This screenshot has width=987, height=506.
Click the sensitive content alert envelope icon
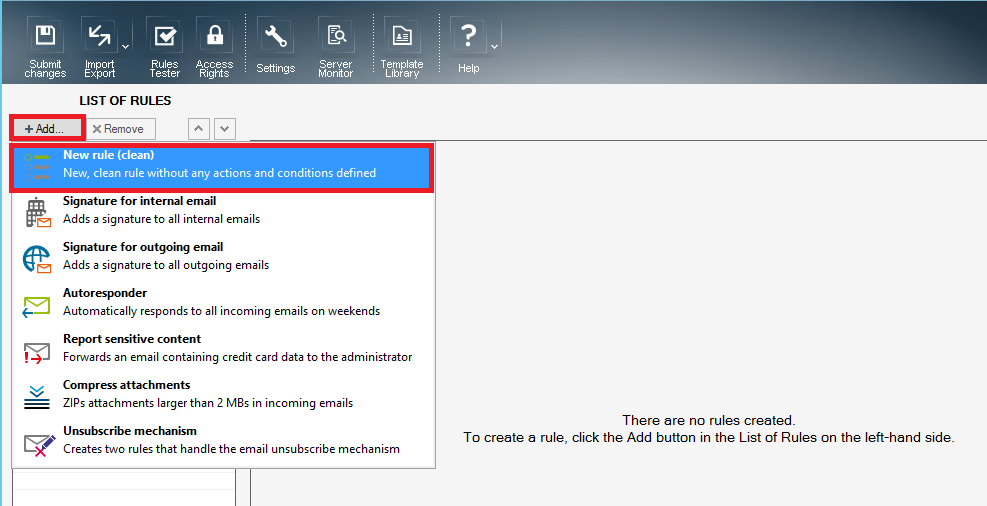37,353
